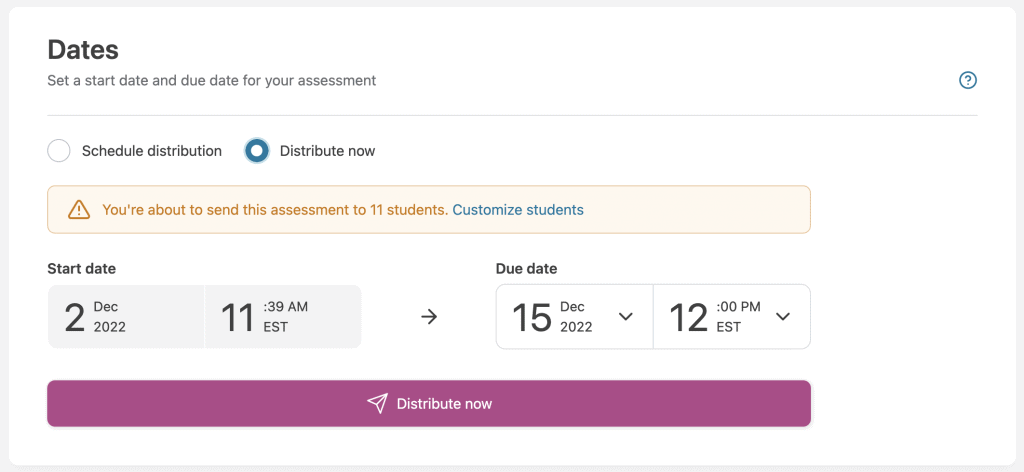Click the start date field showing 2 Dec

125,317
